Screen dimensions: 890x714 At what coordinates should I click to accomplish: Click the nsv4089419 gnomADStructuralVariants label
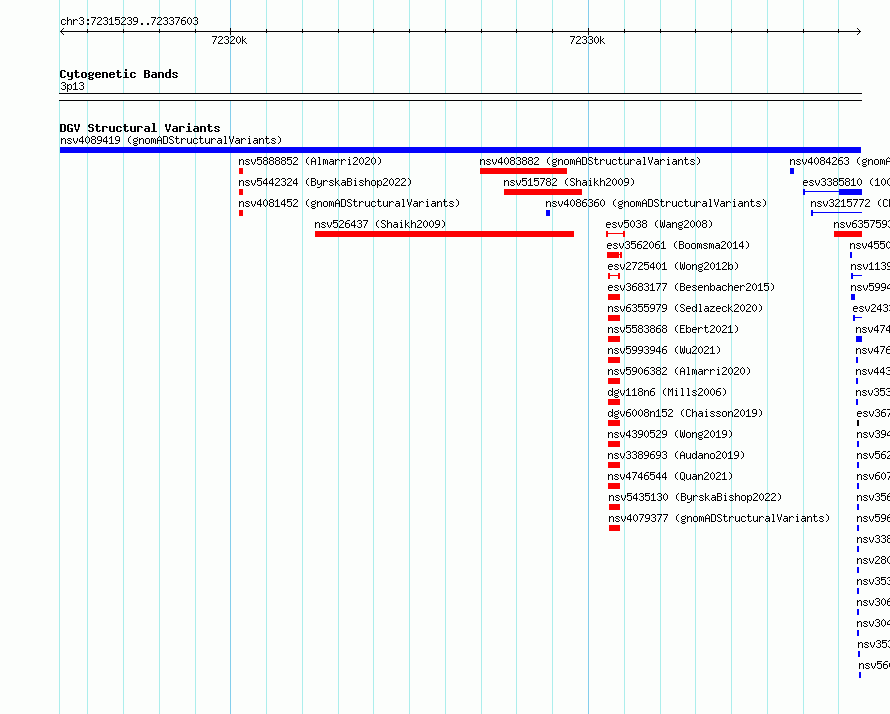(x=171, y=140)
